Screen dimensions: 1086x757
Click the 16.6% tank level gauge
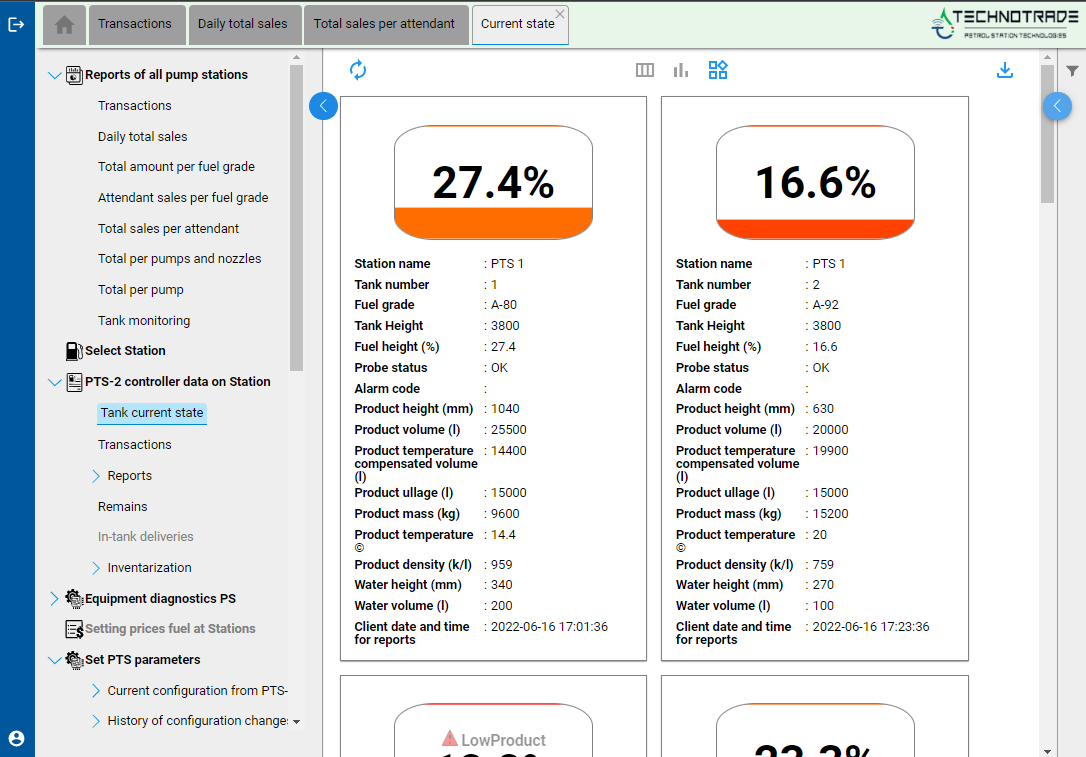pyautogui.click(x=815, y=182)
